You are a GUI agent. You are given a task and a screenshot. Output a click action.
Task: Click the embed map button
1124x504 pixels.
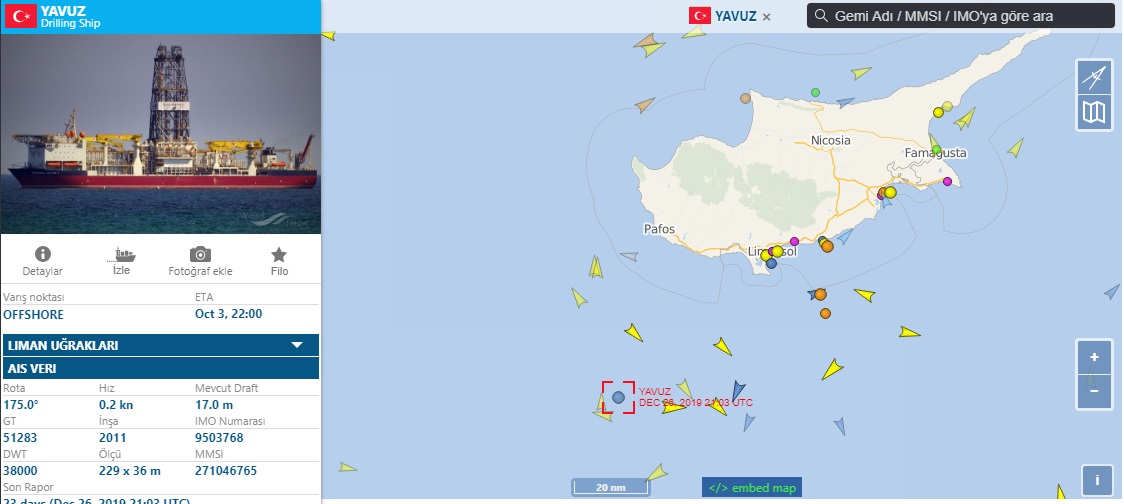tap(752, 488)
